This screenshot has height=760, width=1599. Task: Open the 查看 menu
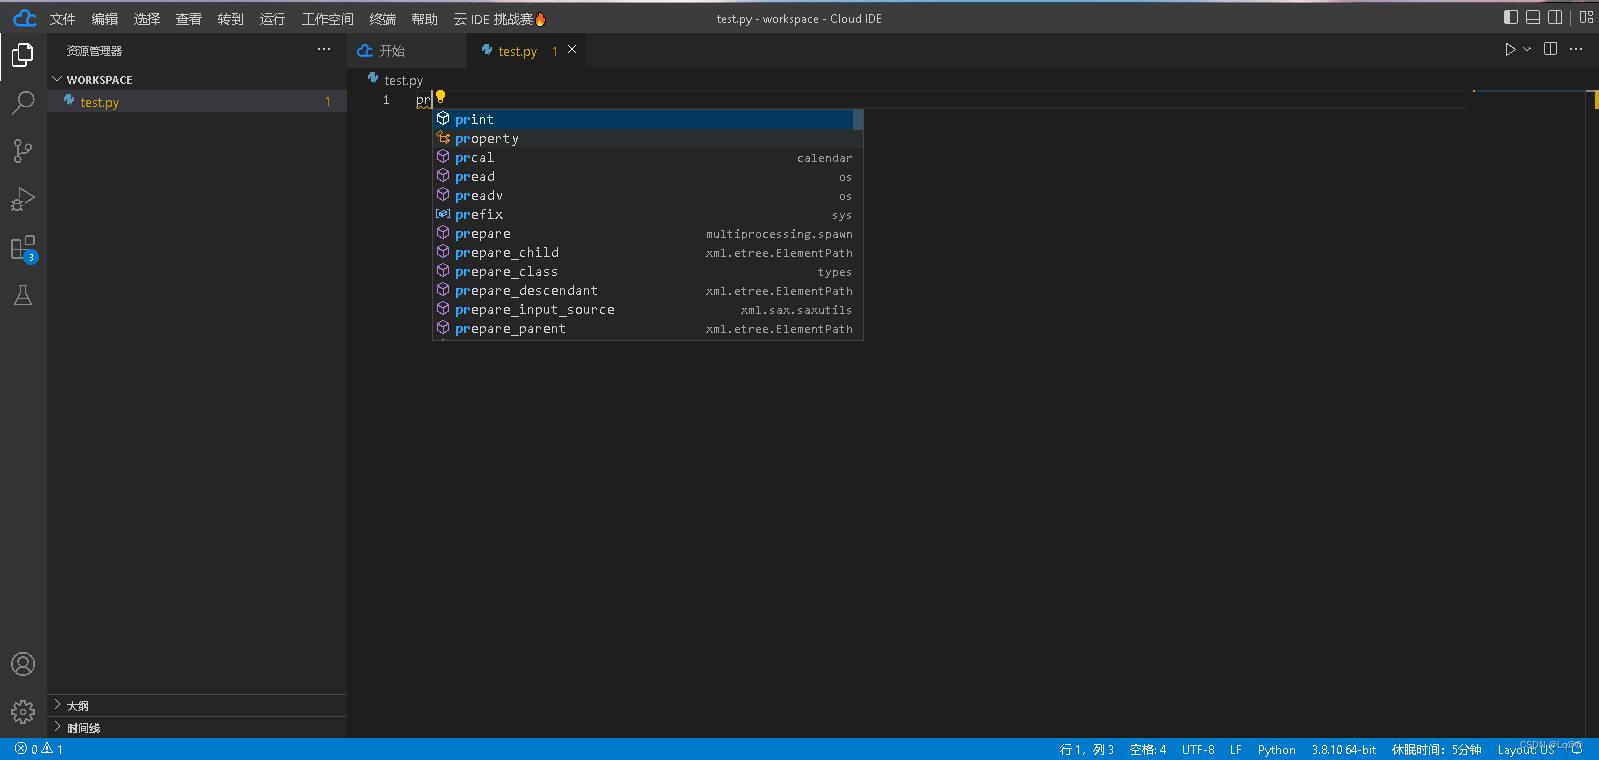(189, 19)
